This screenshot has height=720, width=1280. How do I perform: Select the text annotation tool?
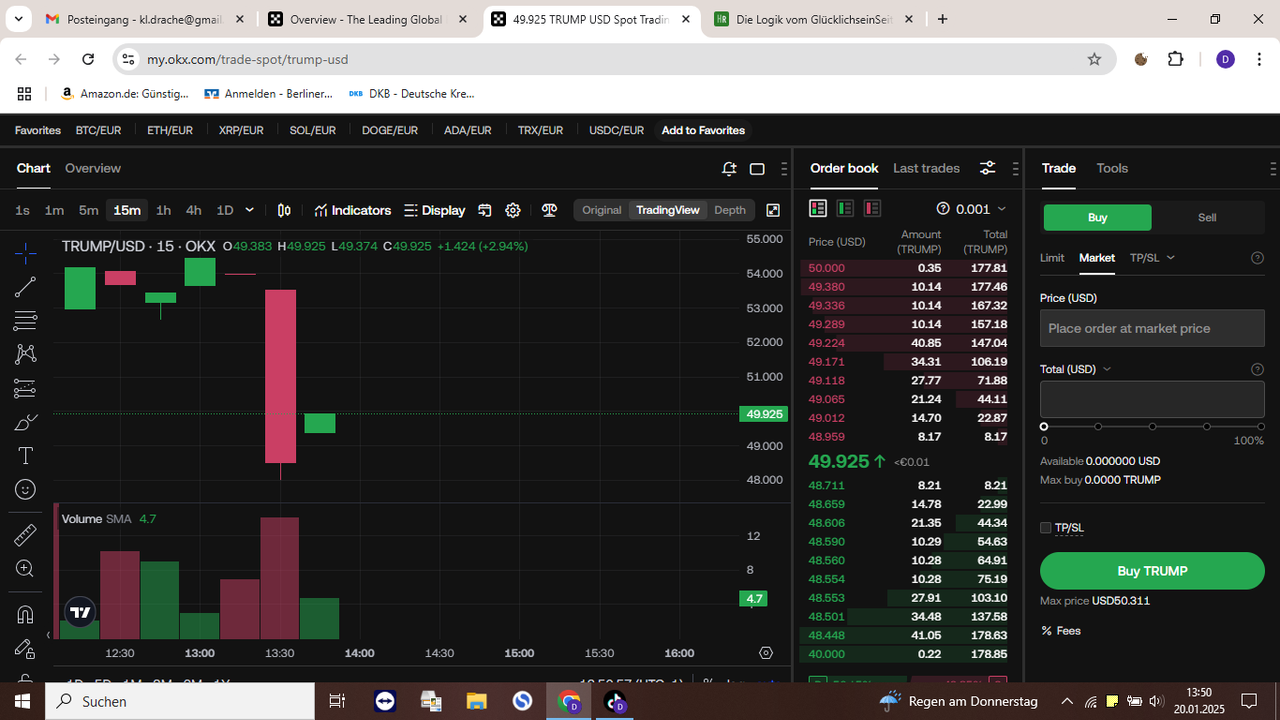click(25, 456)
